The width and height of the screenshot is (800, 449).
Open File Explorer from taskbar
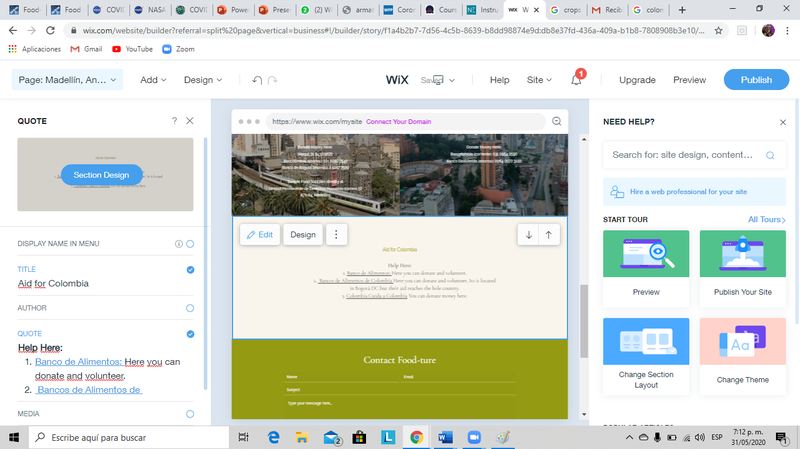pyautogui.click(x=302, y=437)
